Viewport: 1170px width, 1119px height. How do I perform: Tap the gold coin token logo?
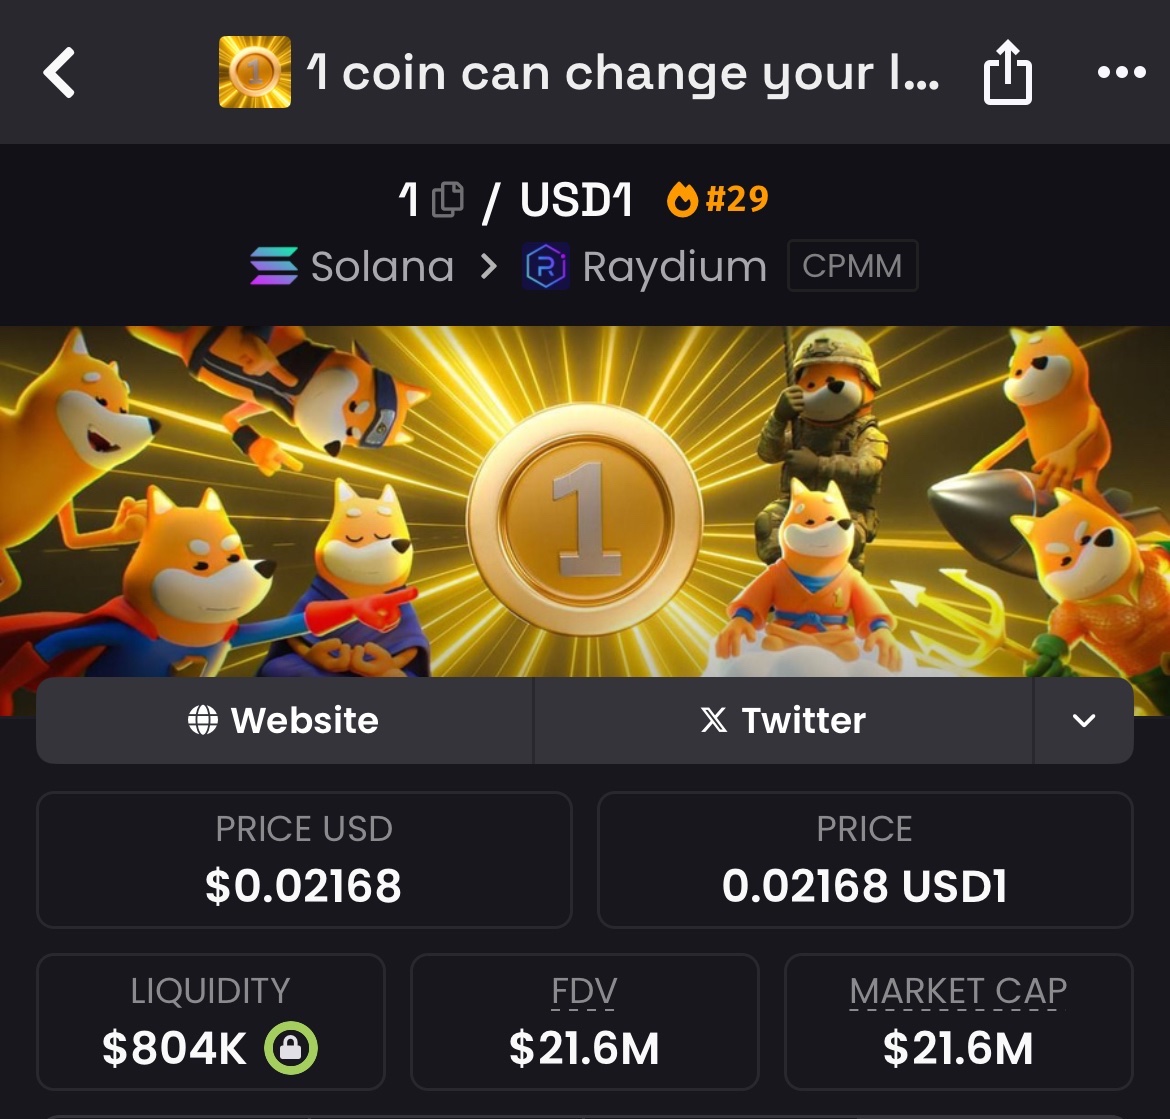(254, 72)
